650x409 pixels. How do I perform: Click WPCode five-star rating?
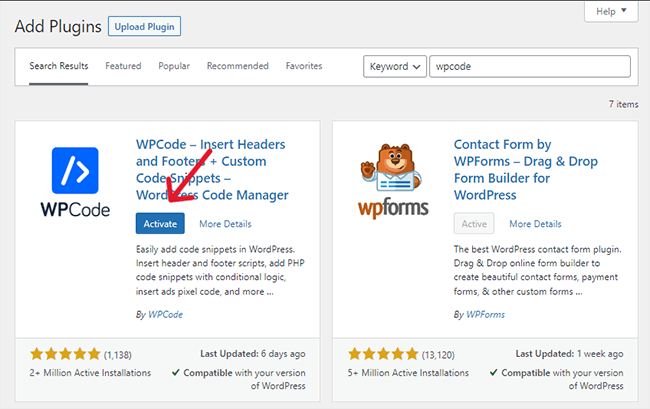coord(65,354)
